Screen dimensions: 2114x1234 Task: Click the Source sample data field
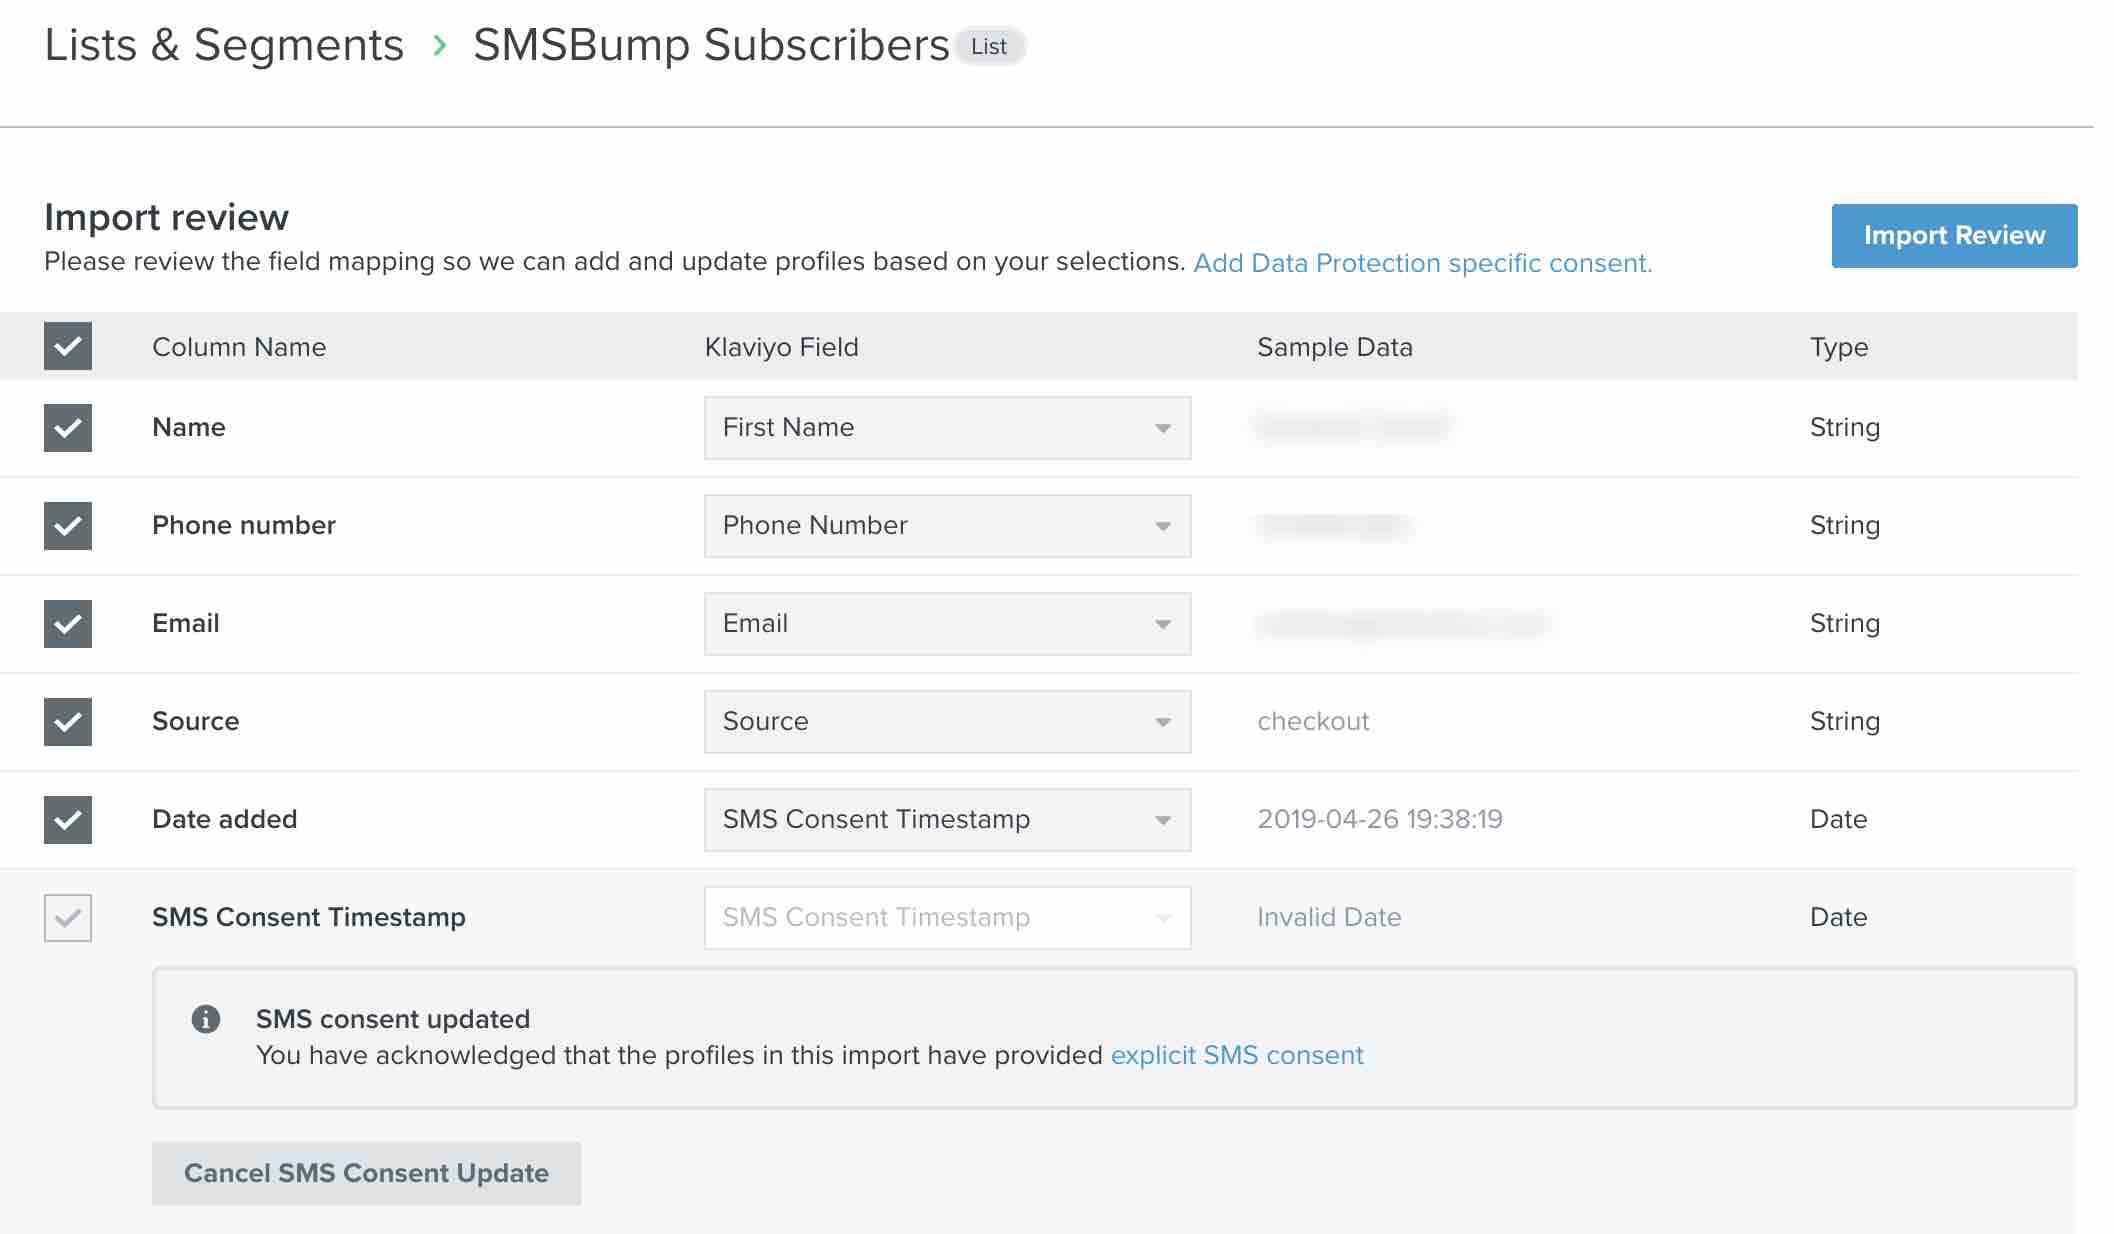pyautogui.click(x=1312, y=720)
